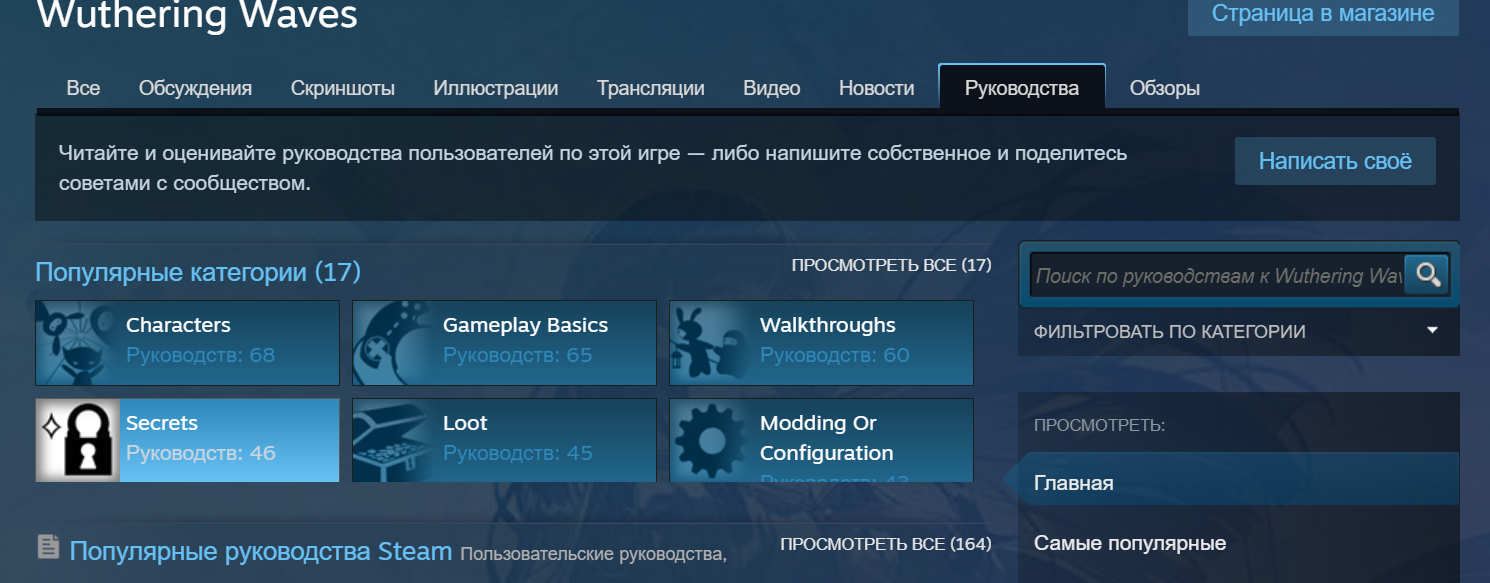Viewport: 1490px width, 583px height.
Task: Click the Руководств: 46 count text
Action: point(201,453)
